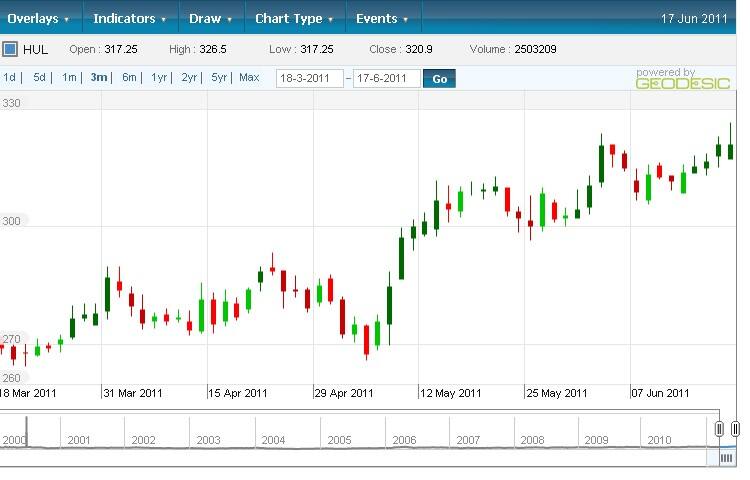
Task: Click the start date field 18-3-2011
Action: pyautogui.click(x=309, y=79)
